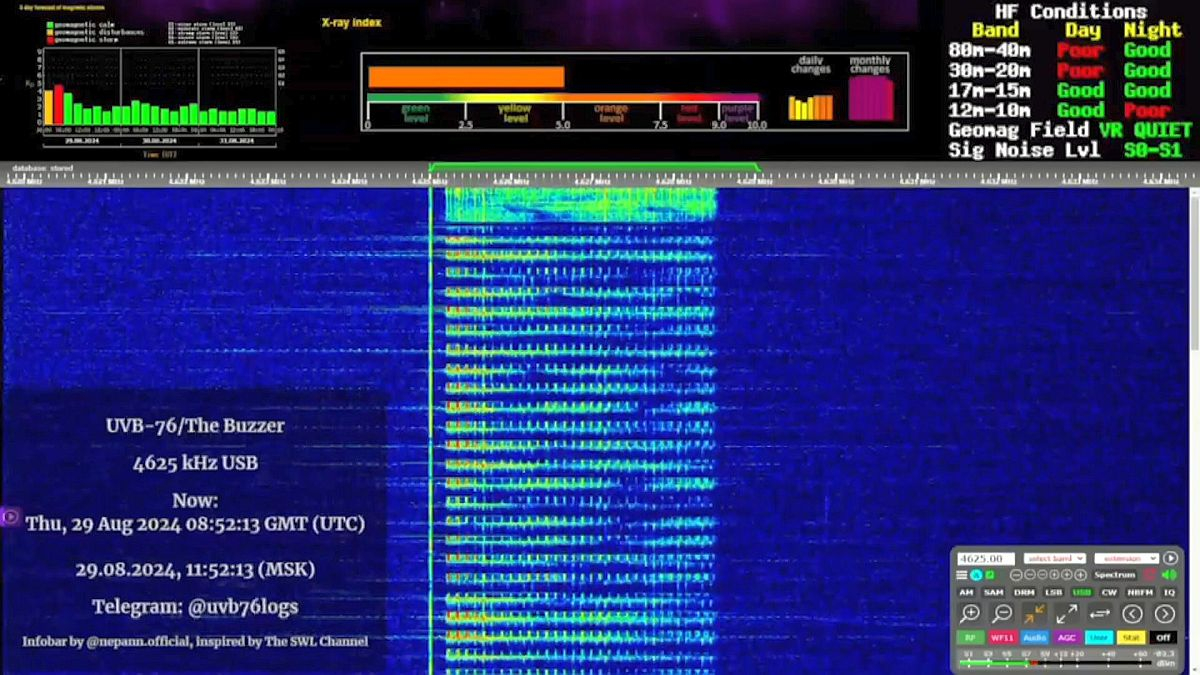The height and width of the screenshot is (675, 1200).
Task: Click the white outward arrows max-out zoom icon
Action: click(x=1067, y=614)
